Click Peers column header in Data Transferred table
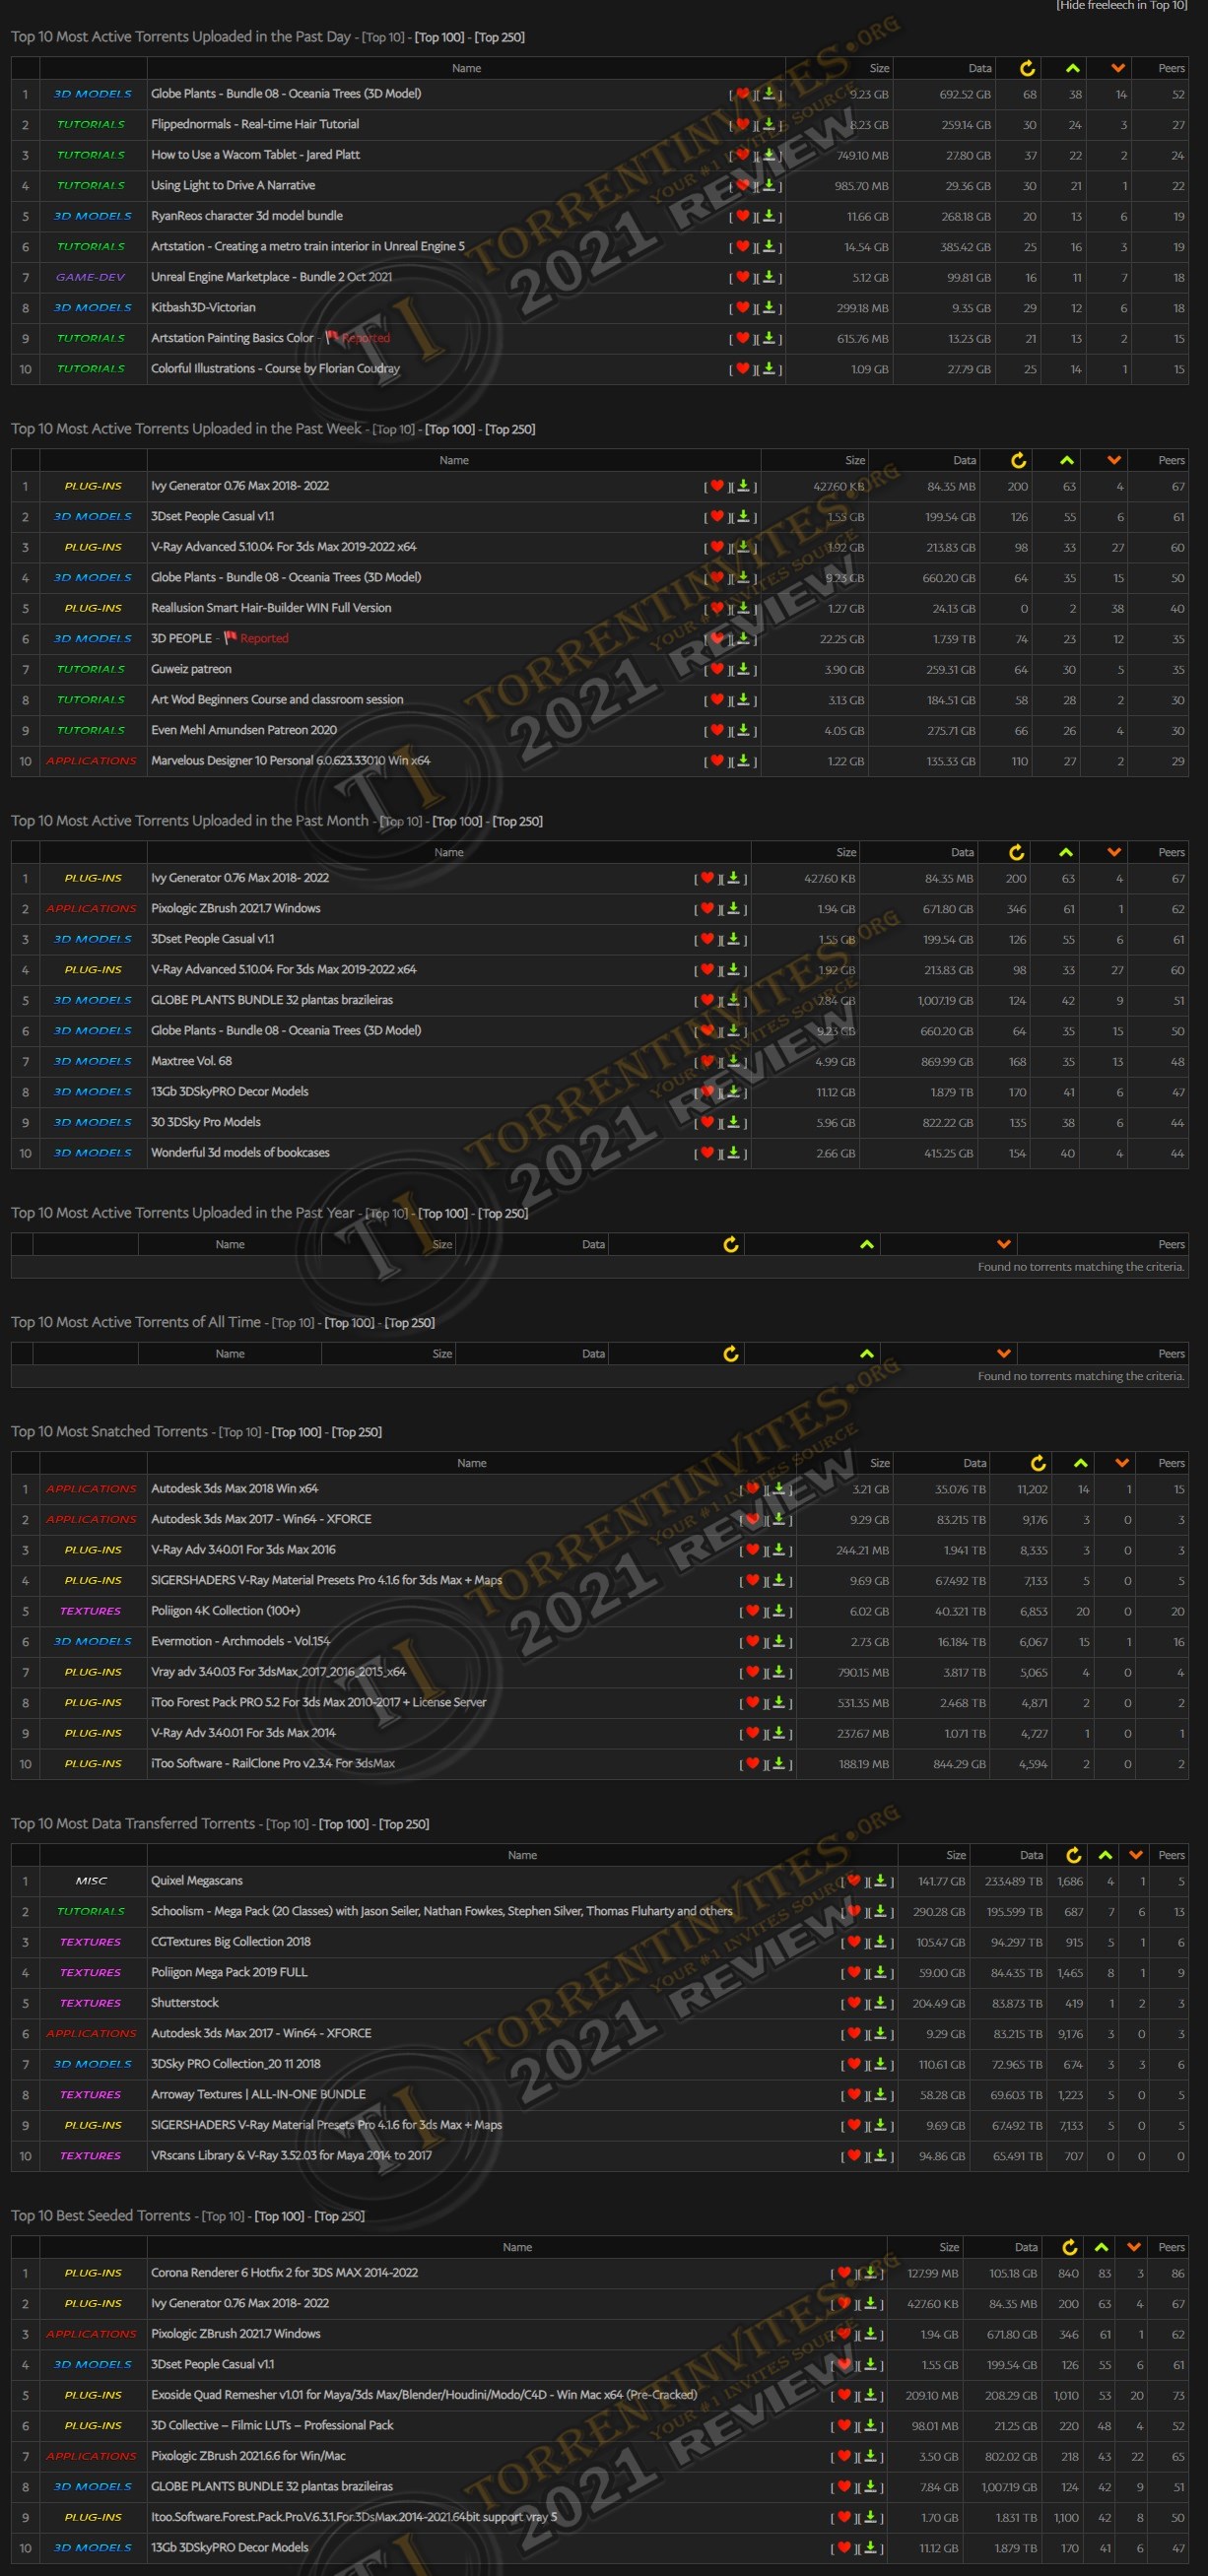The image size is (1208, 2576). click(1171, 1855)
